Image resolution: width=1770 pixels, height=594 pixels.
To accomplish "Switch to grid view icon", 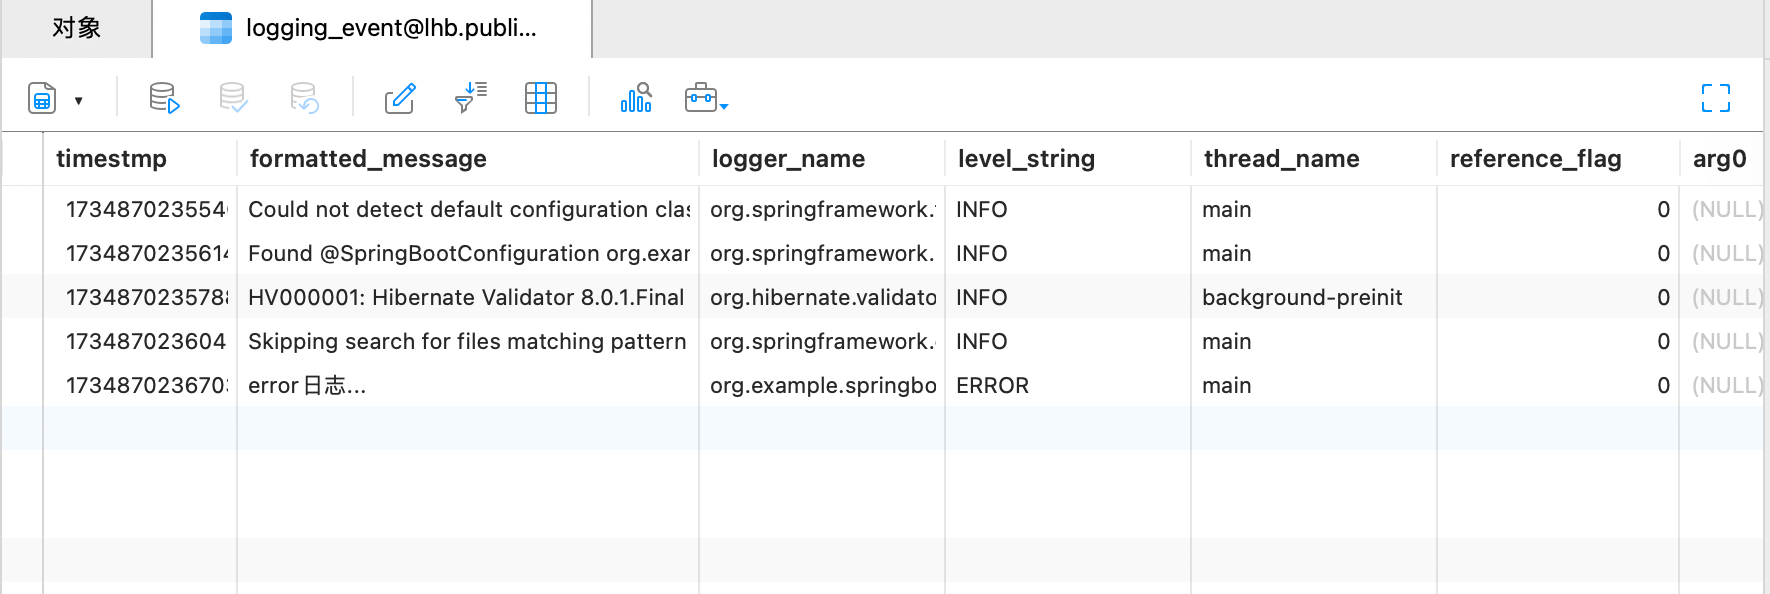I will (540, 98).
